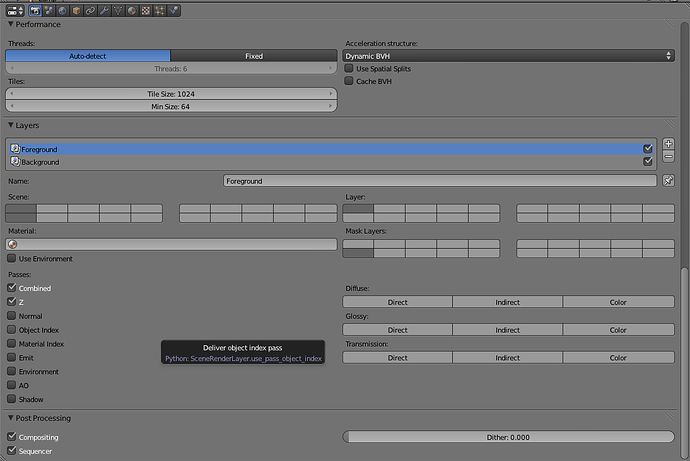
Task: Increase Tile Size with right arrow
Action: (330, 94)
